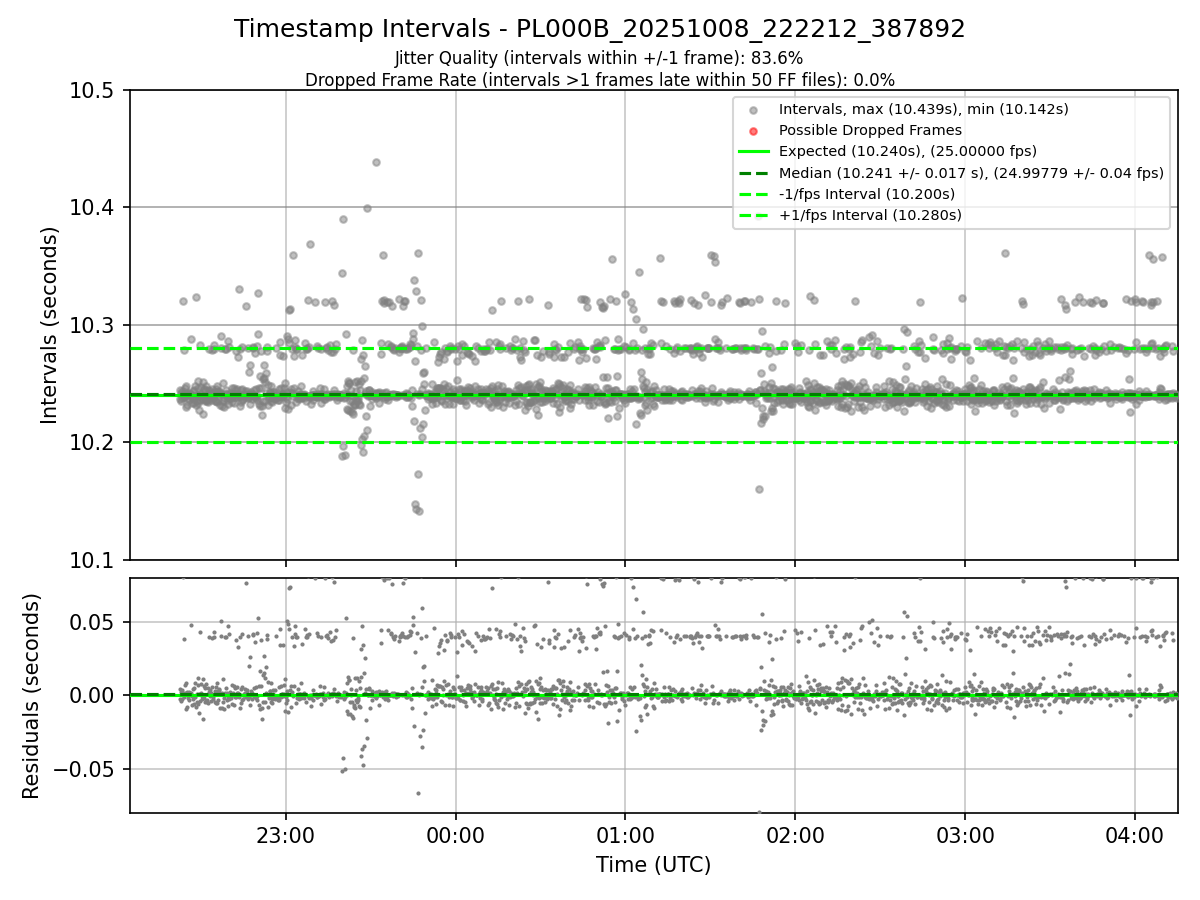Viewport: 1200px width, 900px height.
Task: Click the 02:00 time tick label
Action: (795, 834)
